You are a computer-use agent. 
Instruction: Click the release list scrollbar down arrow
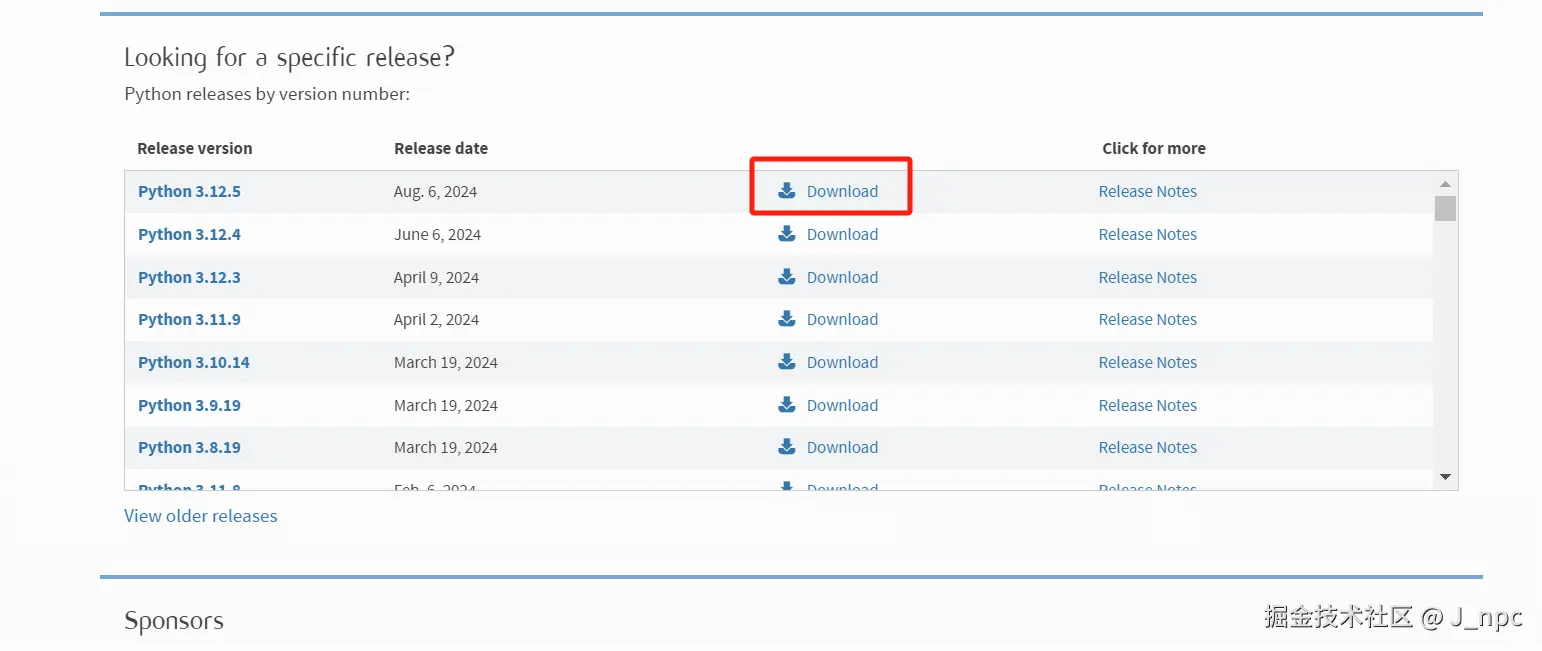[1445, 477]
